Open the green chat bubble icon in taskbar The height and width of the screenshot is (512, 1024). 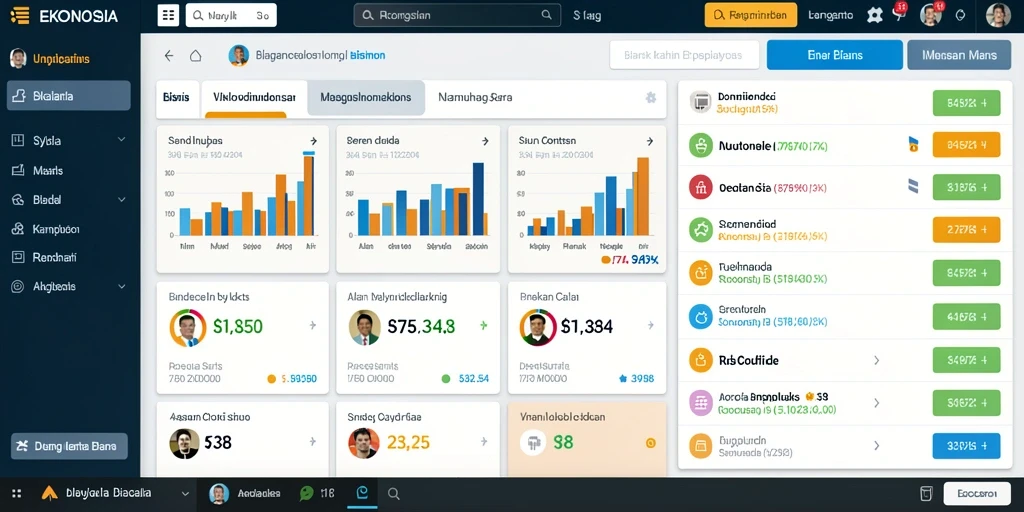pyautogui.click(x=306, y=494)
